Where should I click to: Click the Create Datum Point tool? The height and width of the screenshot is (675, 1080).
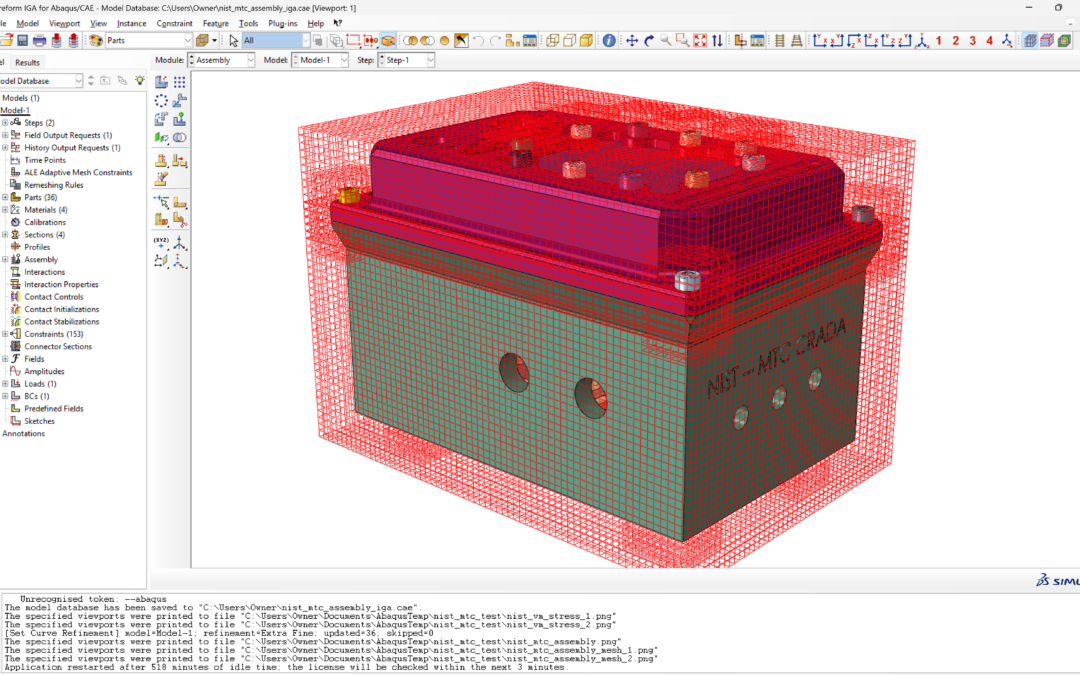161,243
